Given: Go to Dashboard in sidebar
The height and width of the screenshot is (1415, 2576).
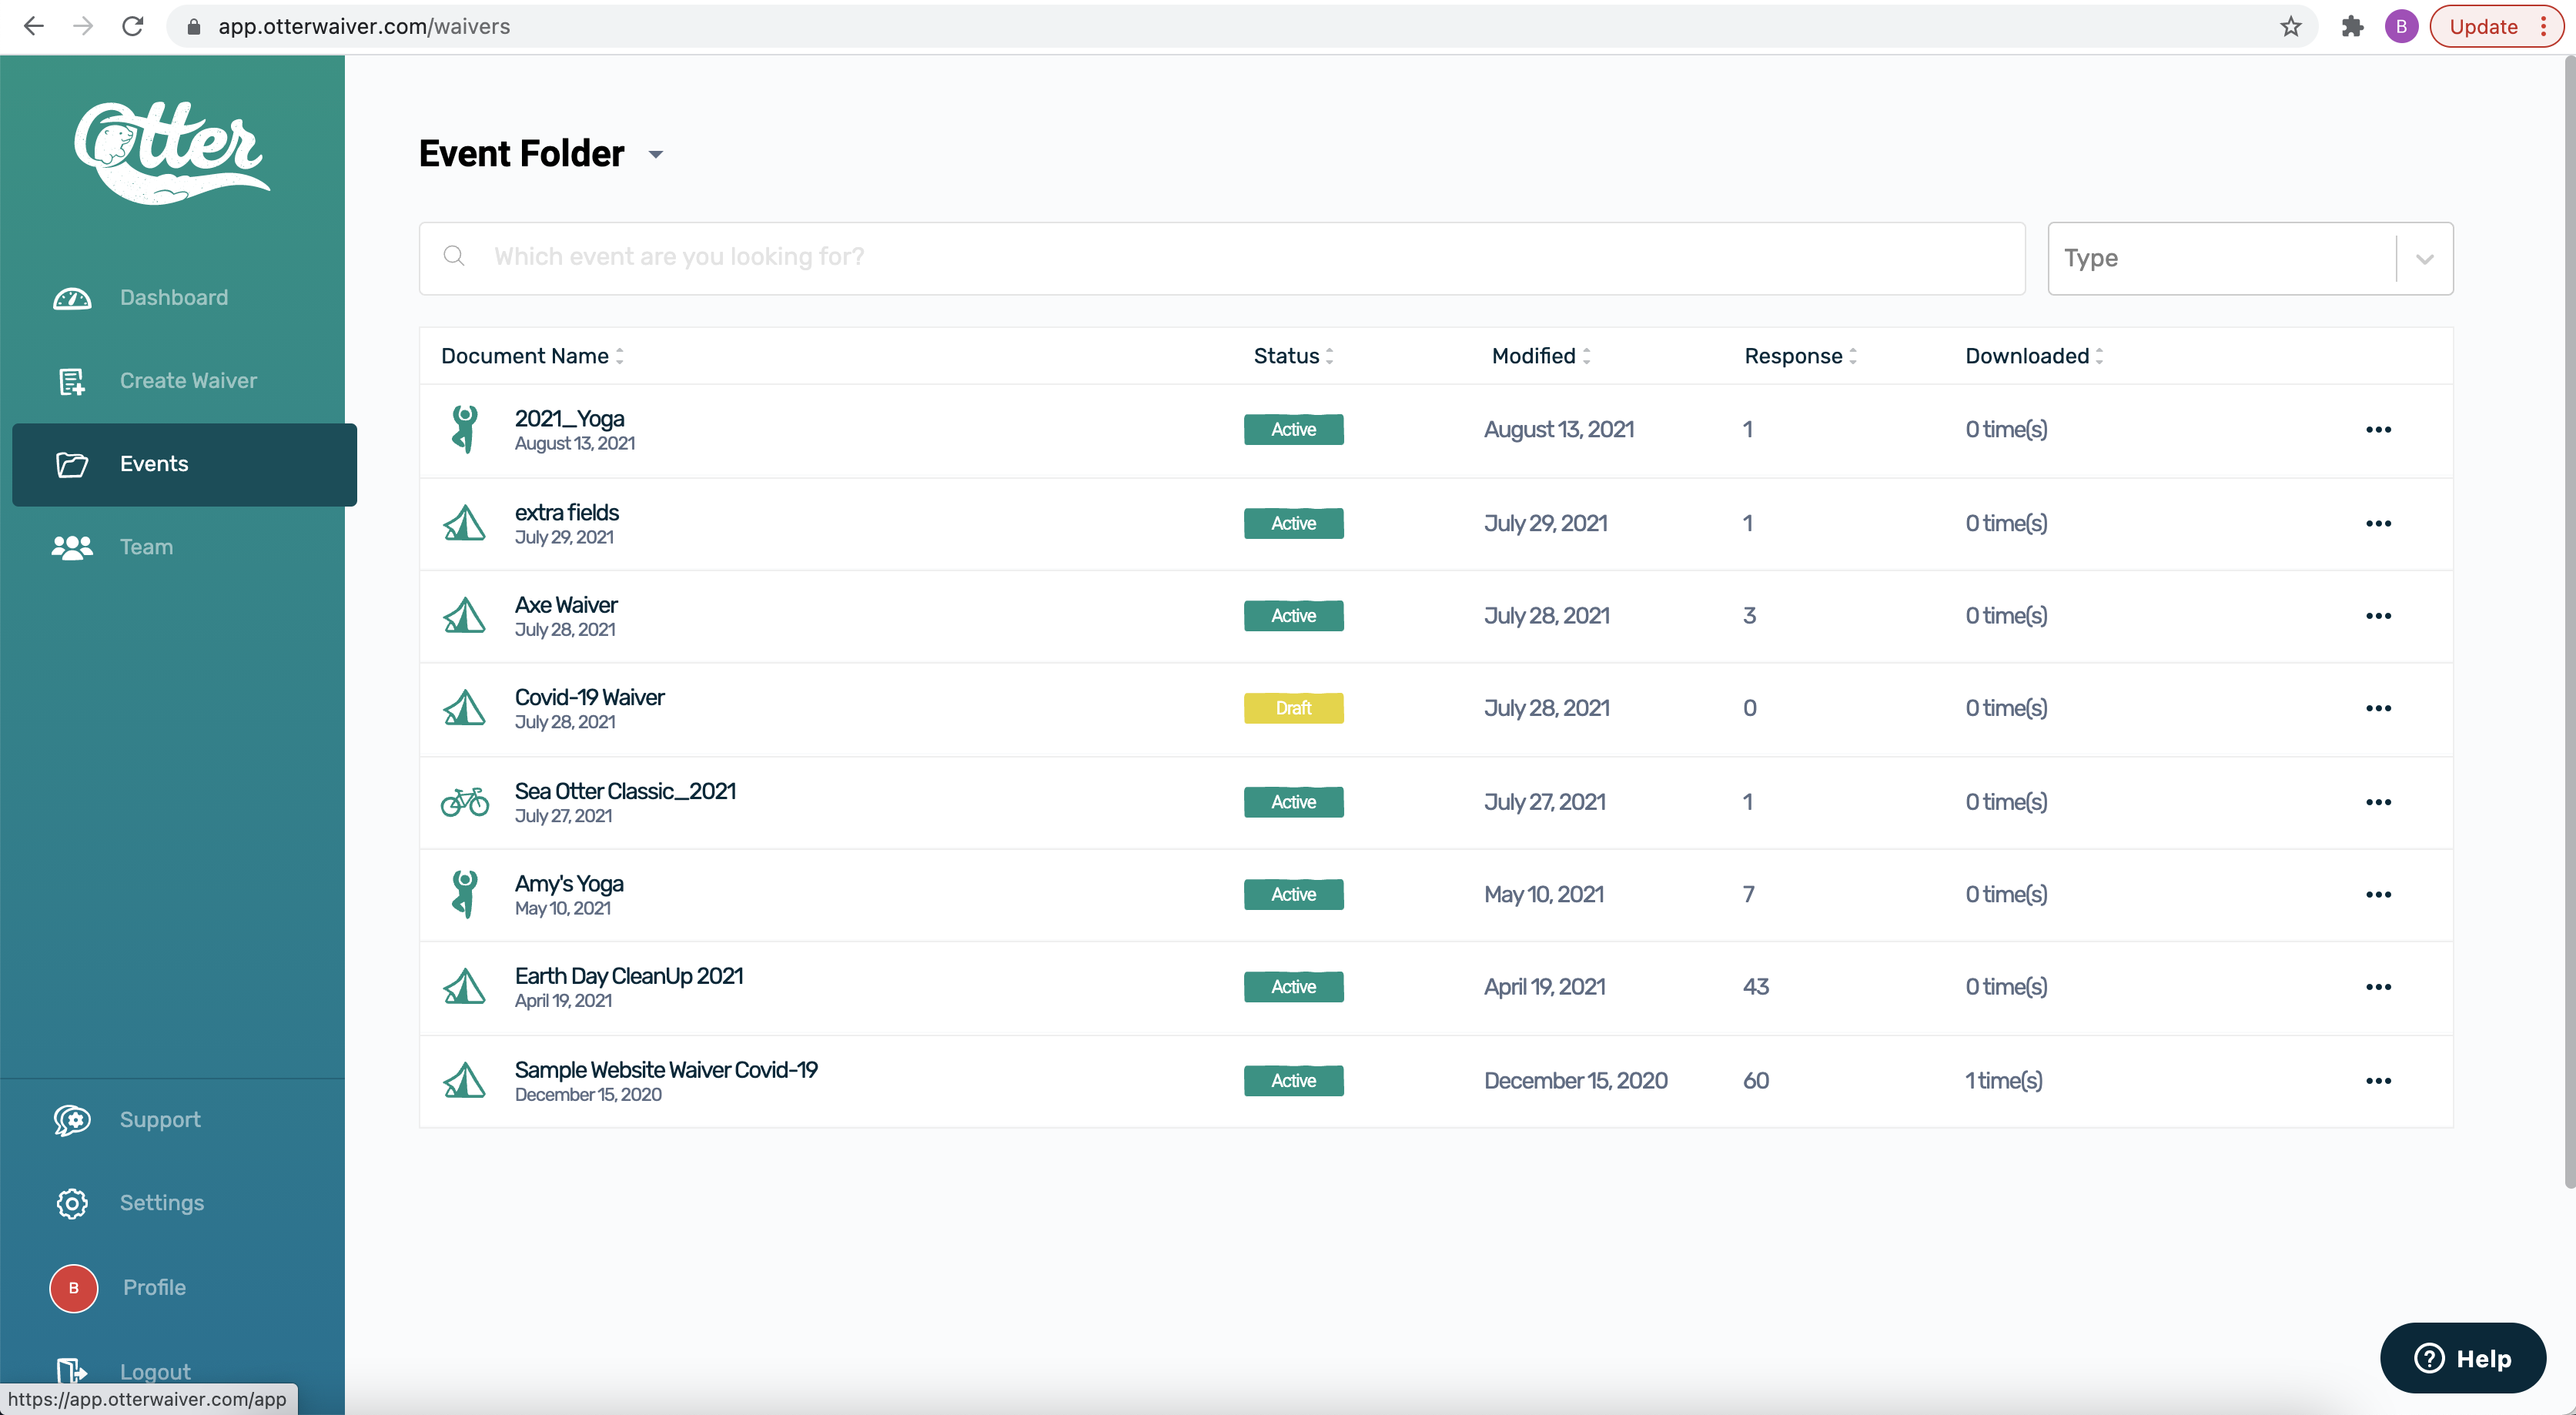Looking at the screenshot, I should (173, 298).
